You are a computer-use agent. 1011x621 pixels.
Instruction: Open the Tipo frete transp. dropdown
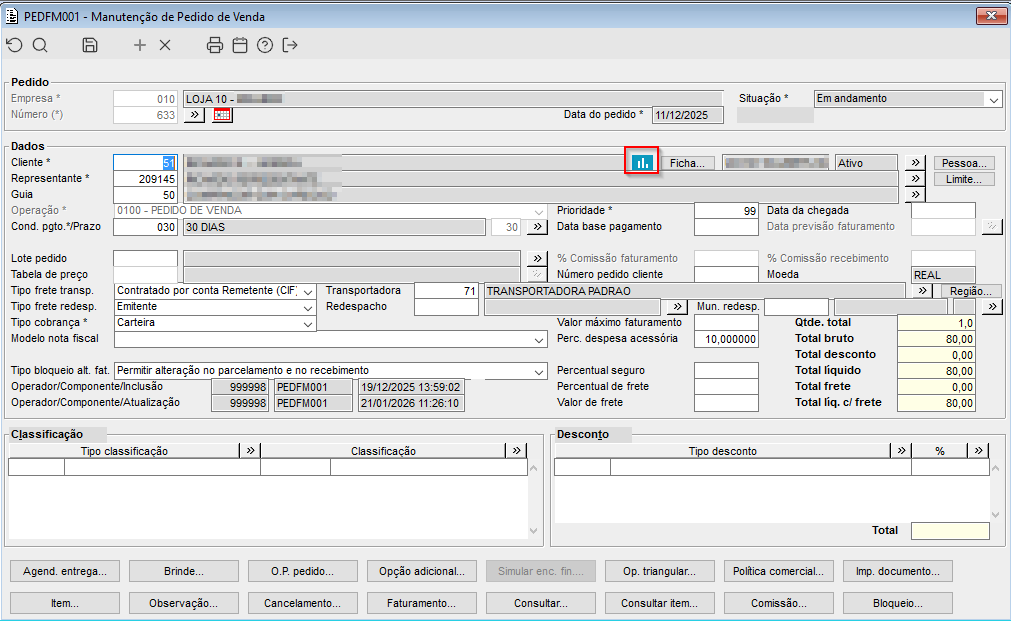pyautogui.click(x=308, y=291)
